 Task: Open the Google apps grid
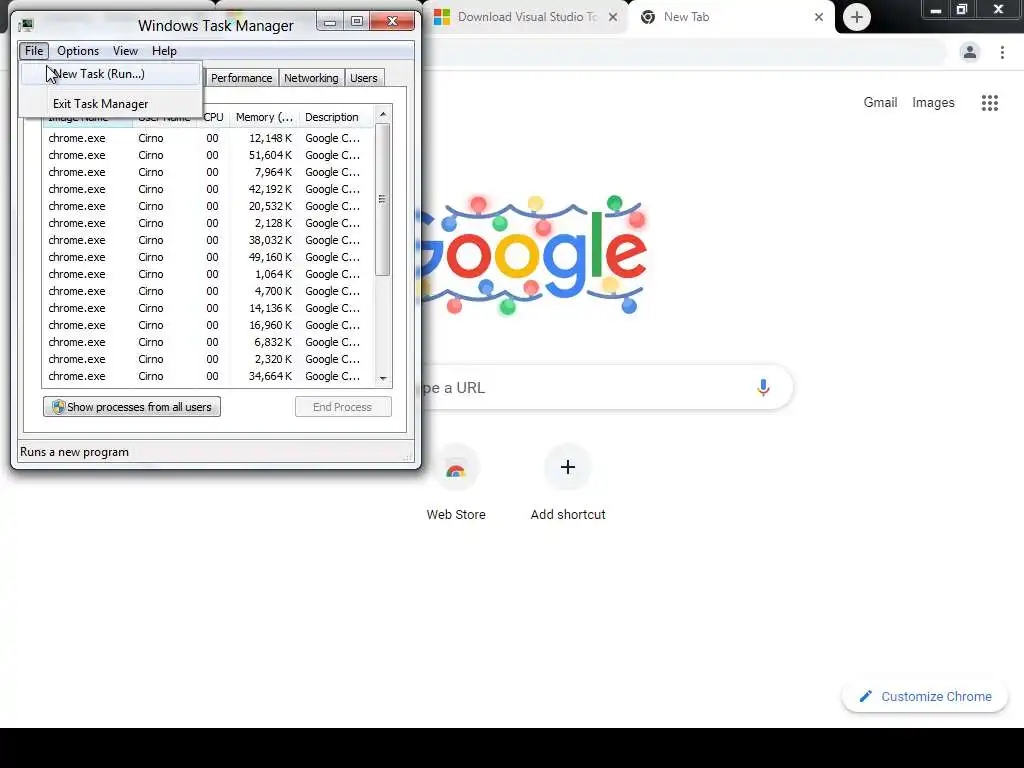coord(989,103)
